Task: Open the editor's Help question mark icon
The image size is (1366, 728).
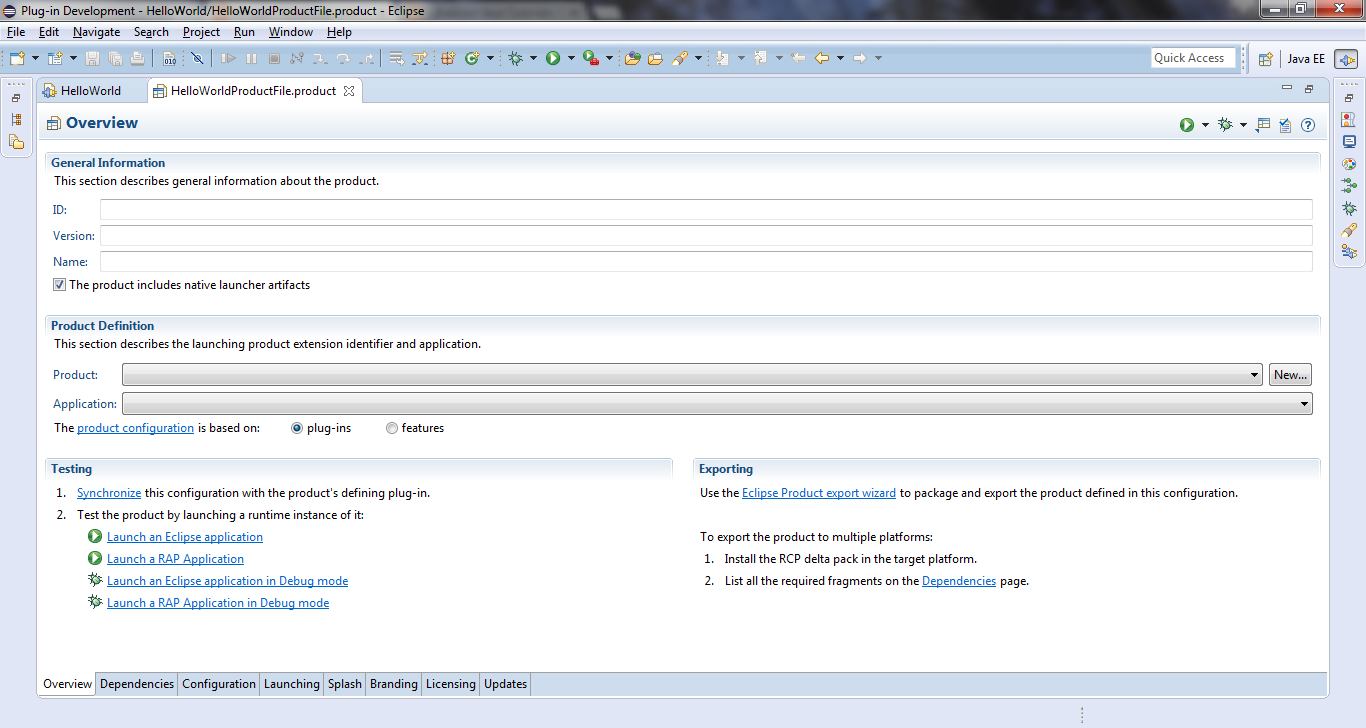Action: [x=1308, y=124]
